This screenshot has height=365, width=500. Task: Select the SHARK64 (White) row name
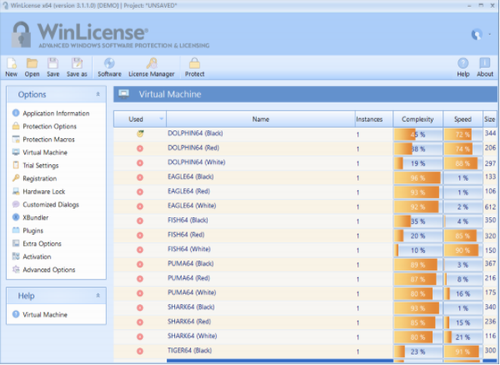pyautogui.click(x=192, y=336)
